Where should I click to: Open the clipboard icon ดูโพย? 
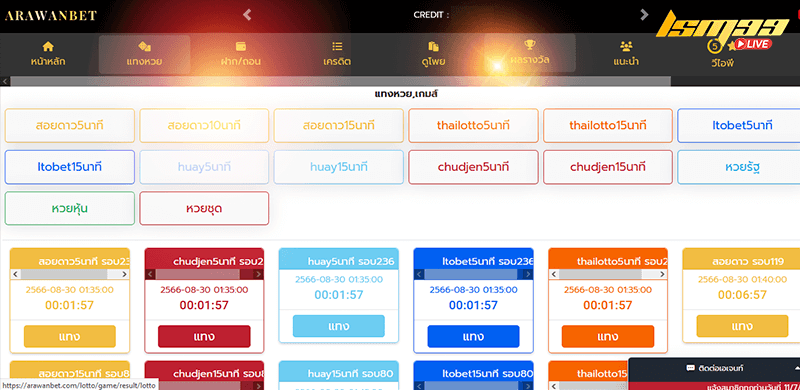(x=433, y=54)
